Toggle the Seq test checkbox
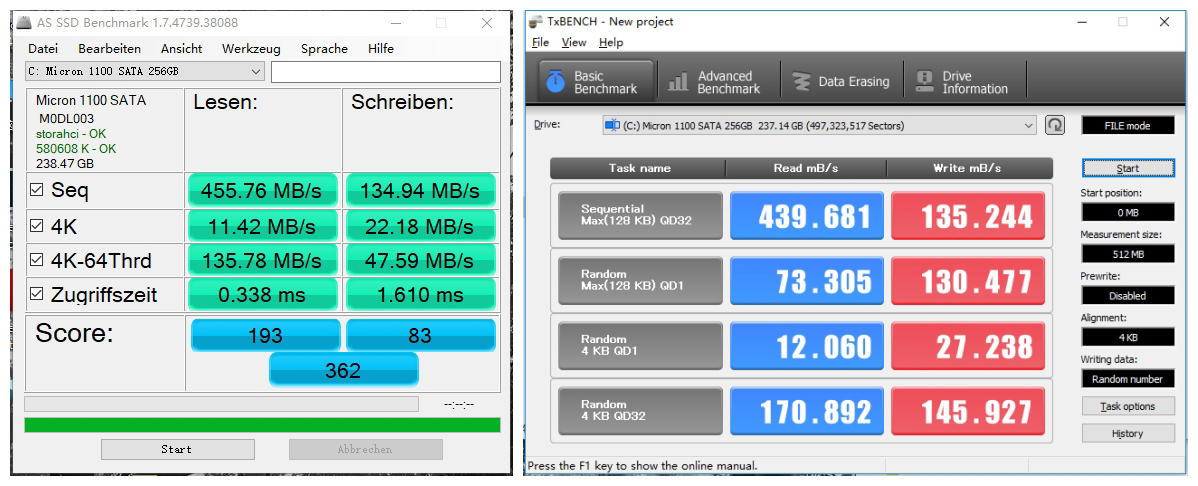 coord(38,191)
